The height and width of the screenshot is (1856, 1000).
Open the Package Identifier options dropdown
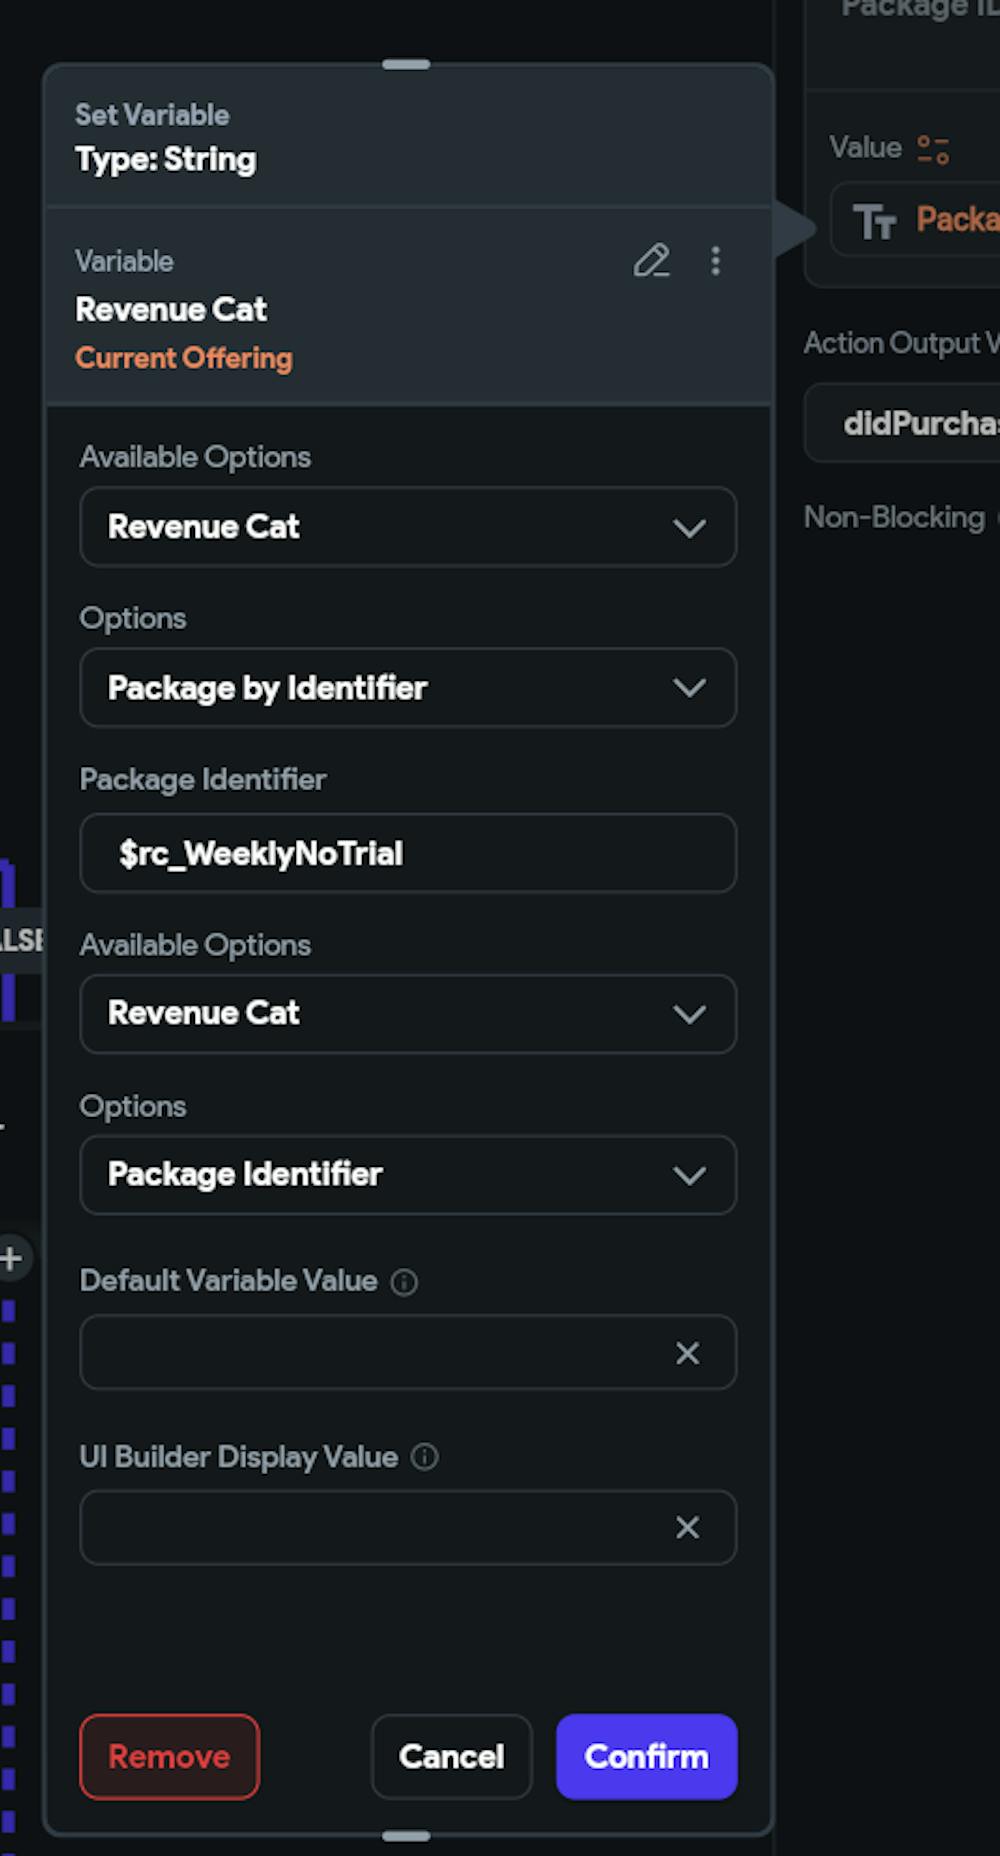[x=408, y=1175]
